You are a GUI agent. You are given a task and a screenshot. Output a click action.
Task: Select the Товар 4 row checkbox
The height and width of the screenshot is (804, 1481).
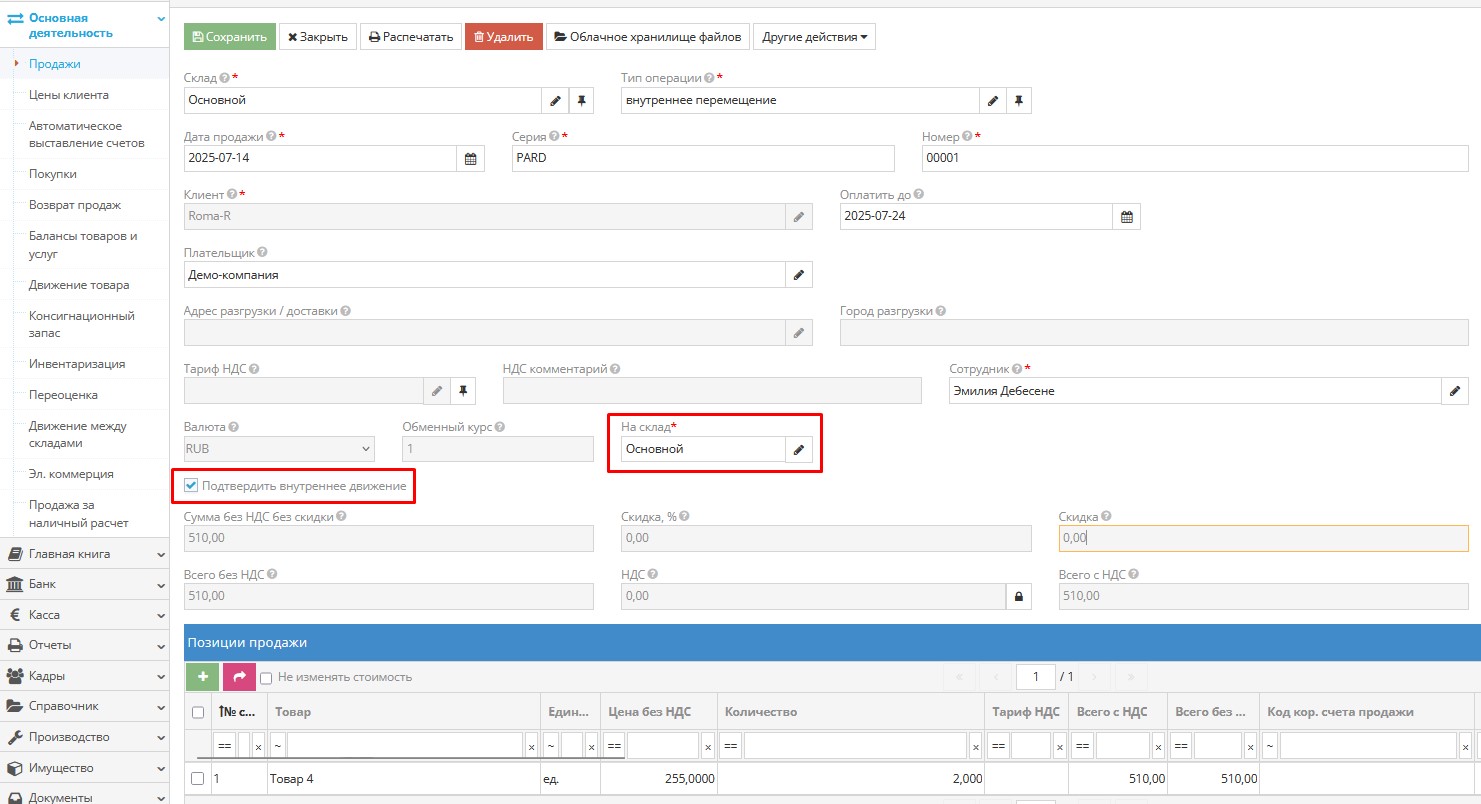(x=198, y=779)
